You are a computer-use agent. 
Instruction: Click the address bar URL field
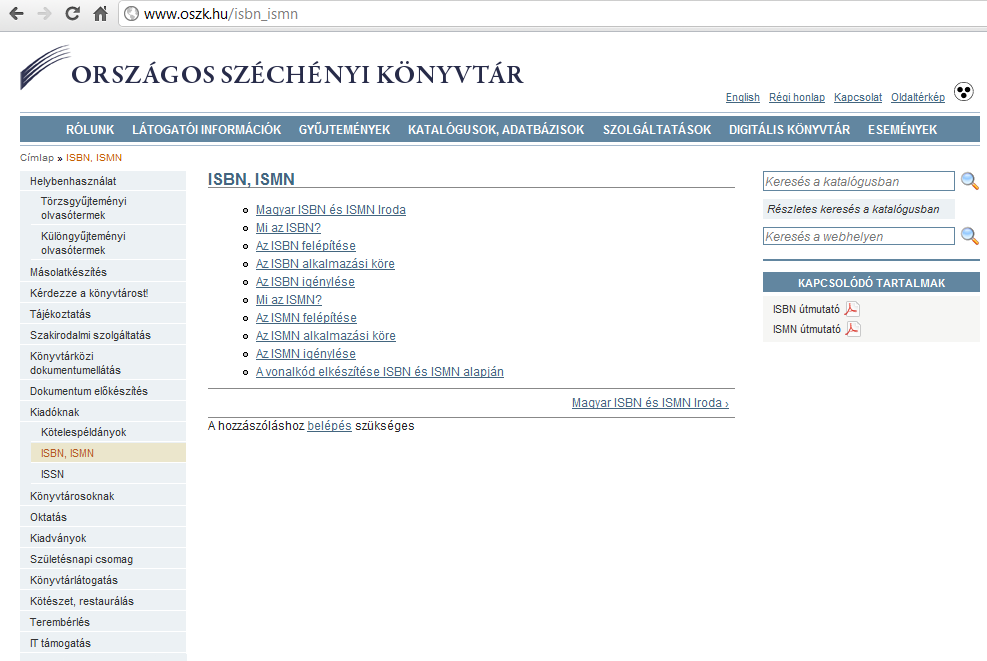click(553, 14)
